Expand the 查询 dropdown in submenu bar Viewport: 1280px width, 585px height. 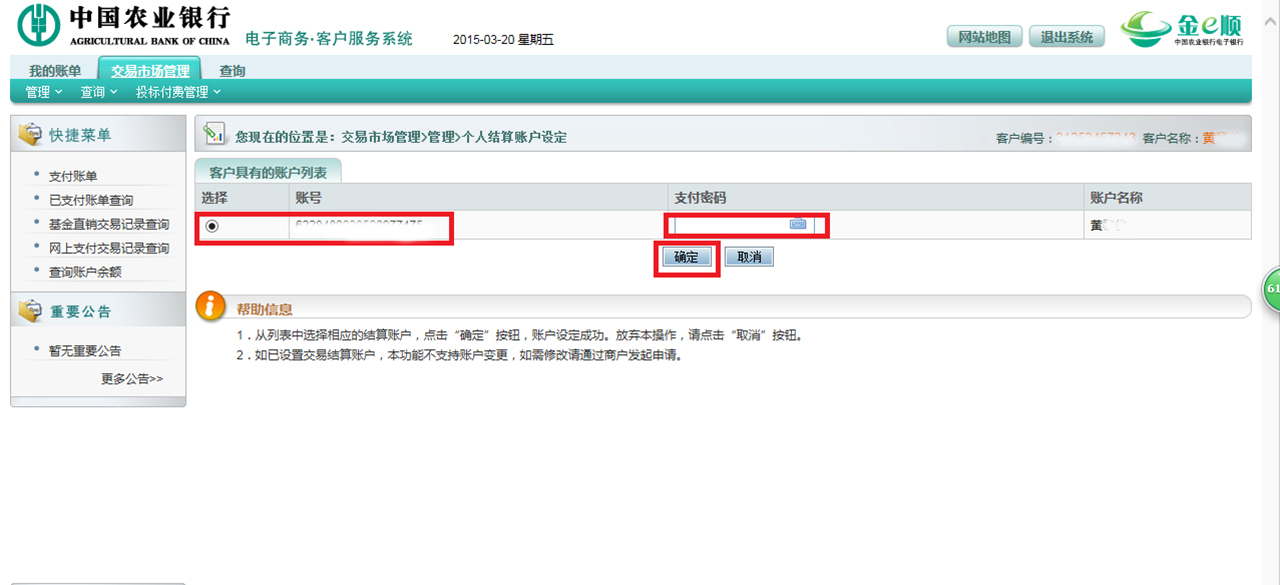(98, 92)
